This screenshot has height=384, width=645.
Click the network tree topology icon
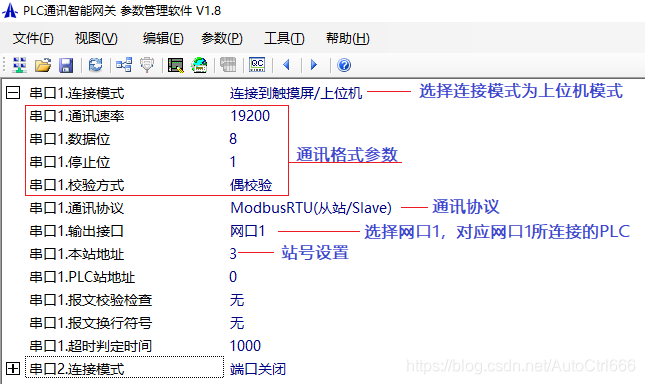click(124, 65)
